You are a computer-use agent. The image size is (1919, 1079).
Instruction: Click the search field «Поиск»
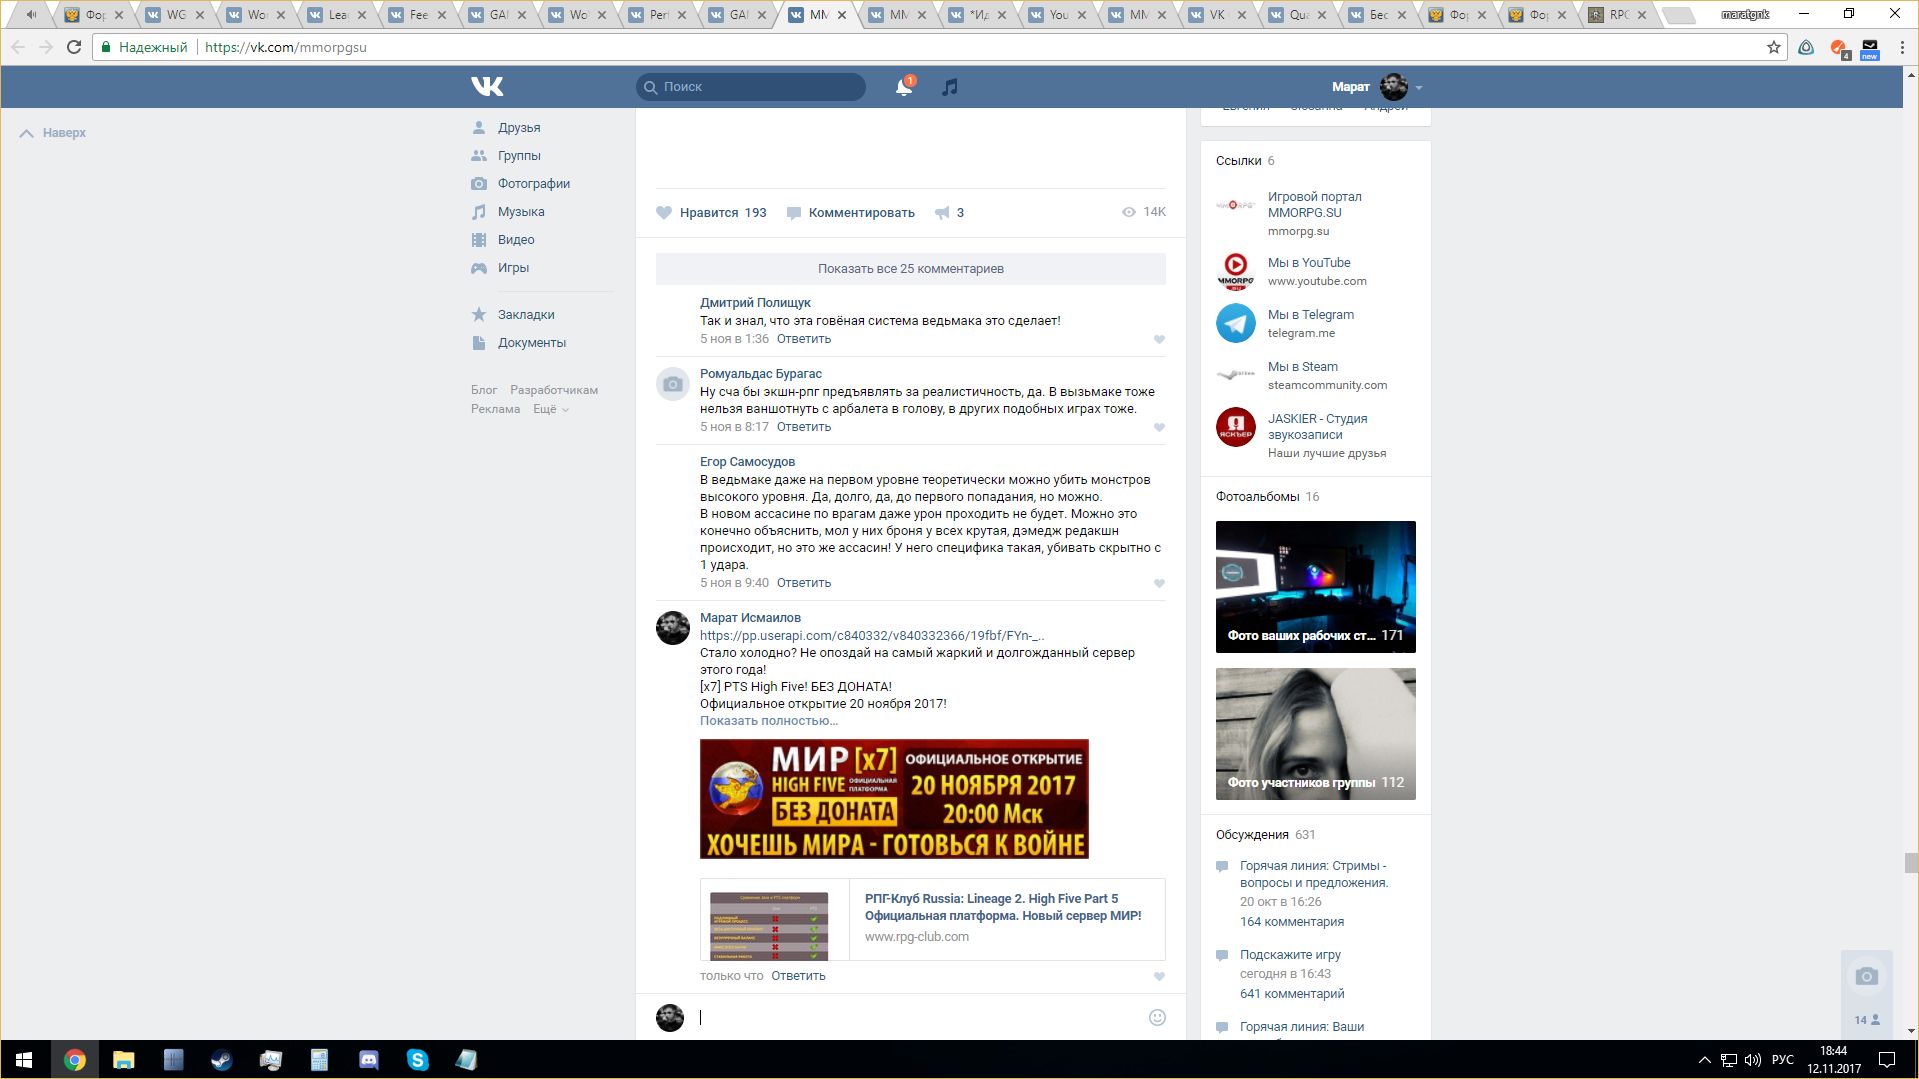tap(751, 87)
